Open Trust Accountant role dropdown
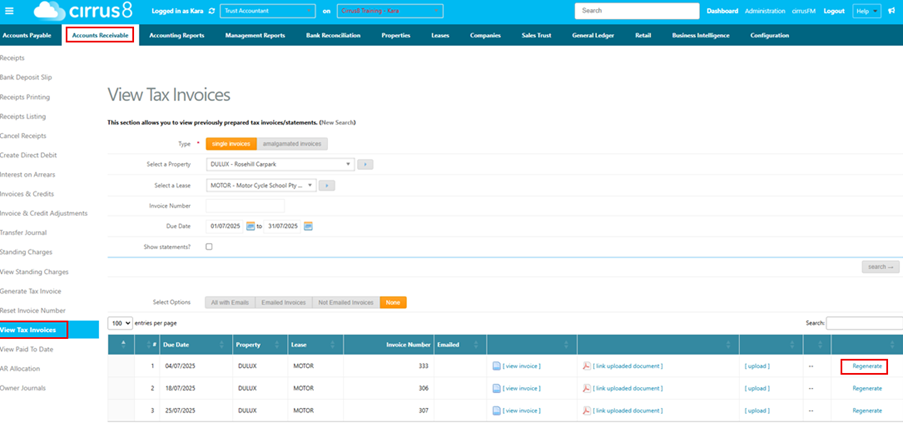 [268, 11]
